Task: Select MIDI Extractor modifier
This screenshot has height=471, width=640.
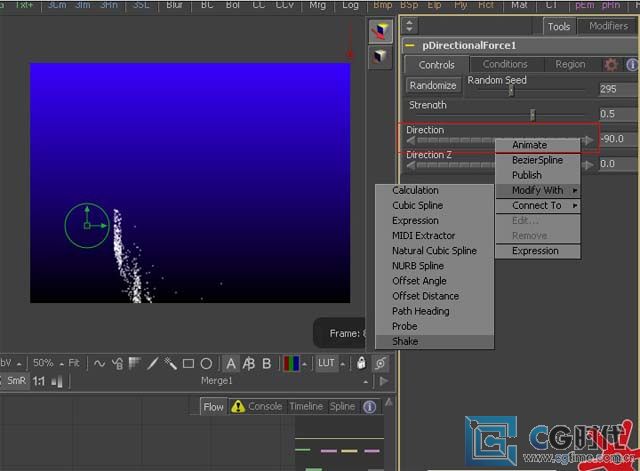Action: tap(435, 236)
